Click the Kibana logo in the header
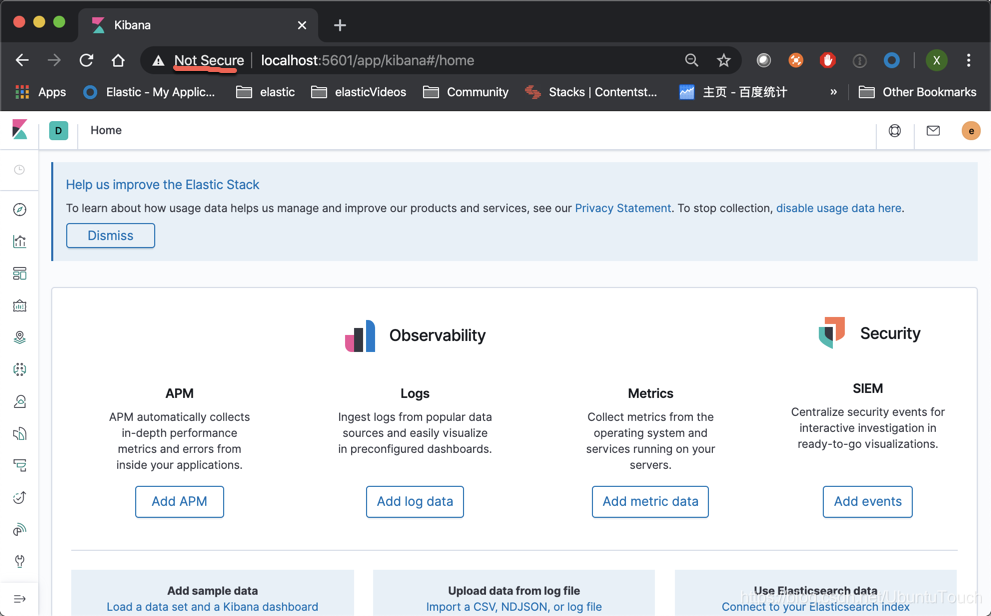The image size is (991, 616). click(x=20, y=130)
